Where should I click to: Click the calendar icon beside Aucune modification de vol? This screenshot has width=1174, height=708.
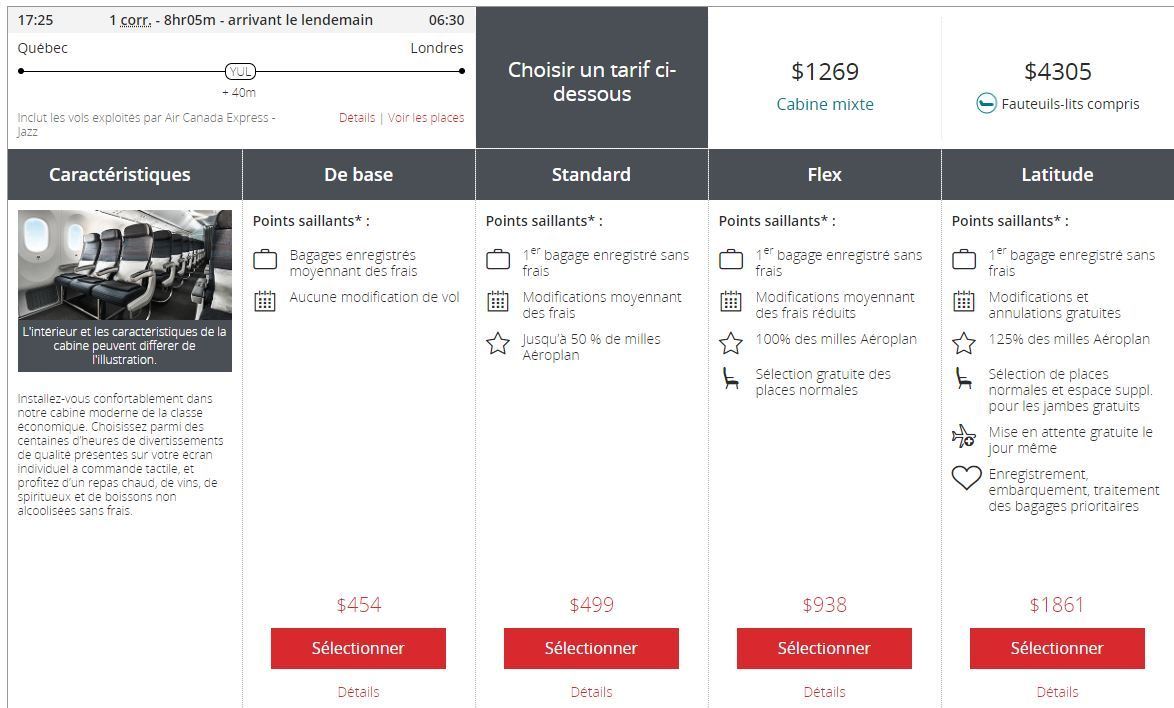coord(265,301)
